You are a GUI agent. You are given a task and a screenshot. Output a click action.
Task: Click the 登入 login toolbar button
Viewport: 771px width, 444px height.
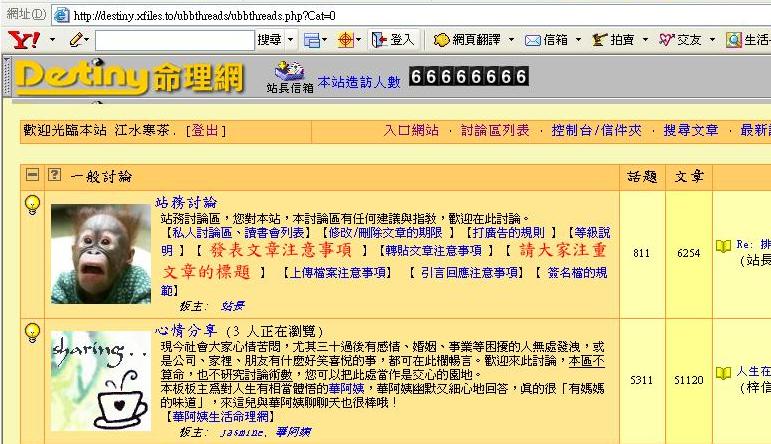[392, 40]
